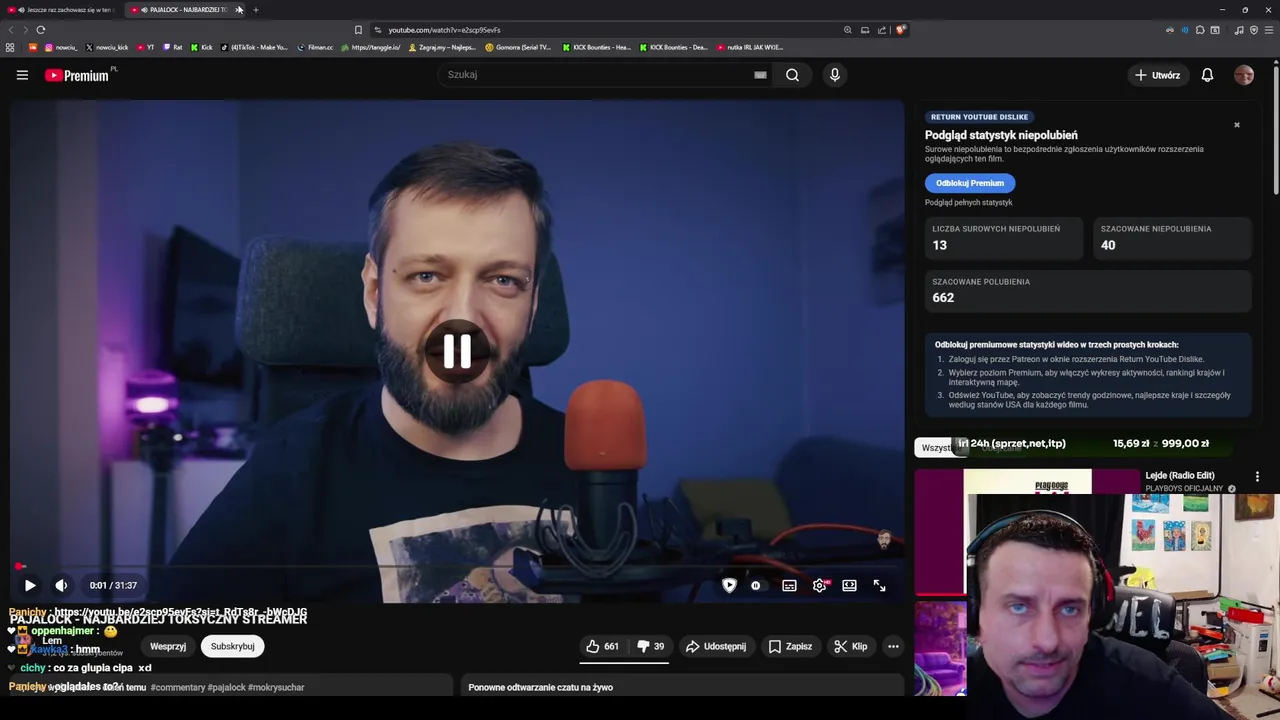Image resolution: width=1280 pixels, height=720 pixels.
Task: Toggle subtitles captions button
Action: tap(789, 586)
